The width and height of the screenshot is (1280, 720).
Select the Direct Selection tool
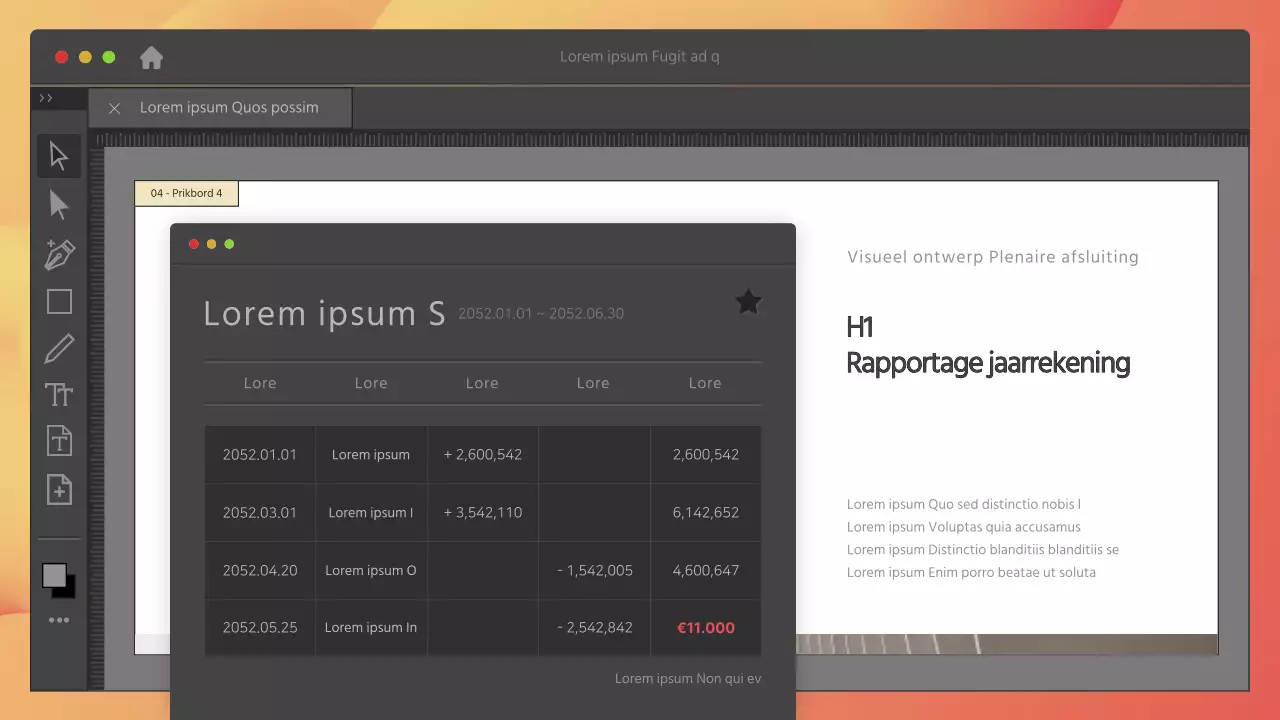pos(59,205)
